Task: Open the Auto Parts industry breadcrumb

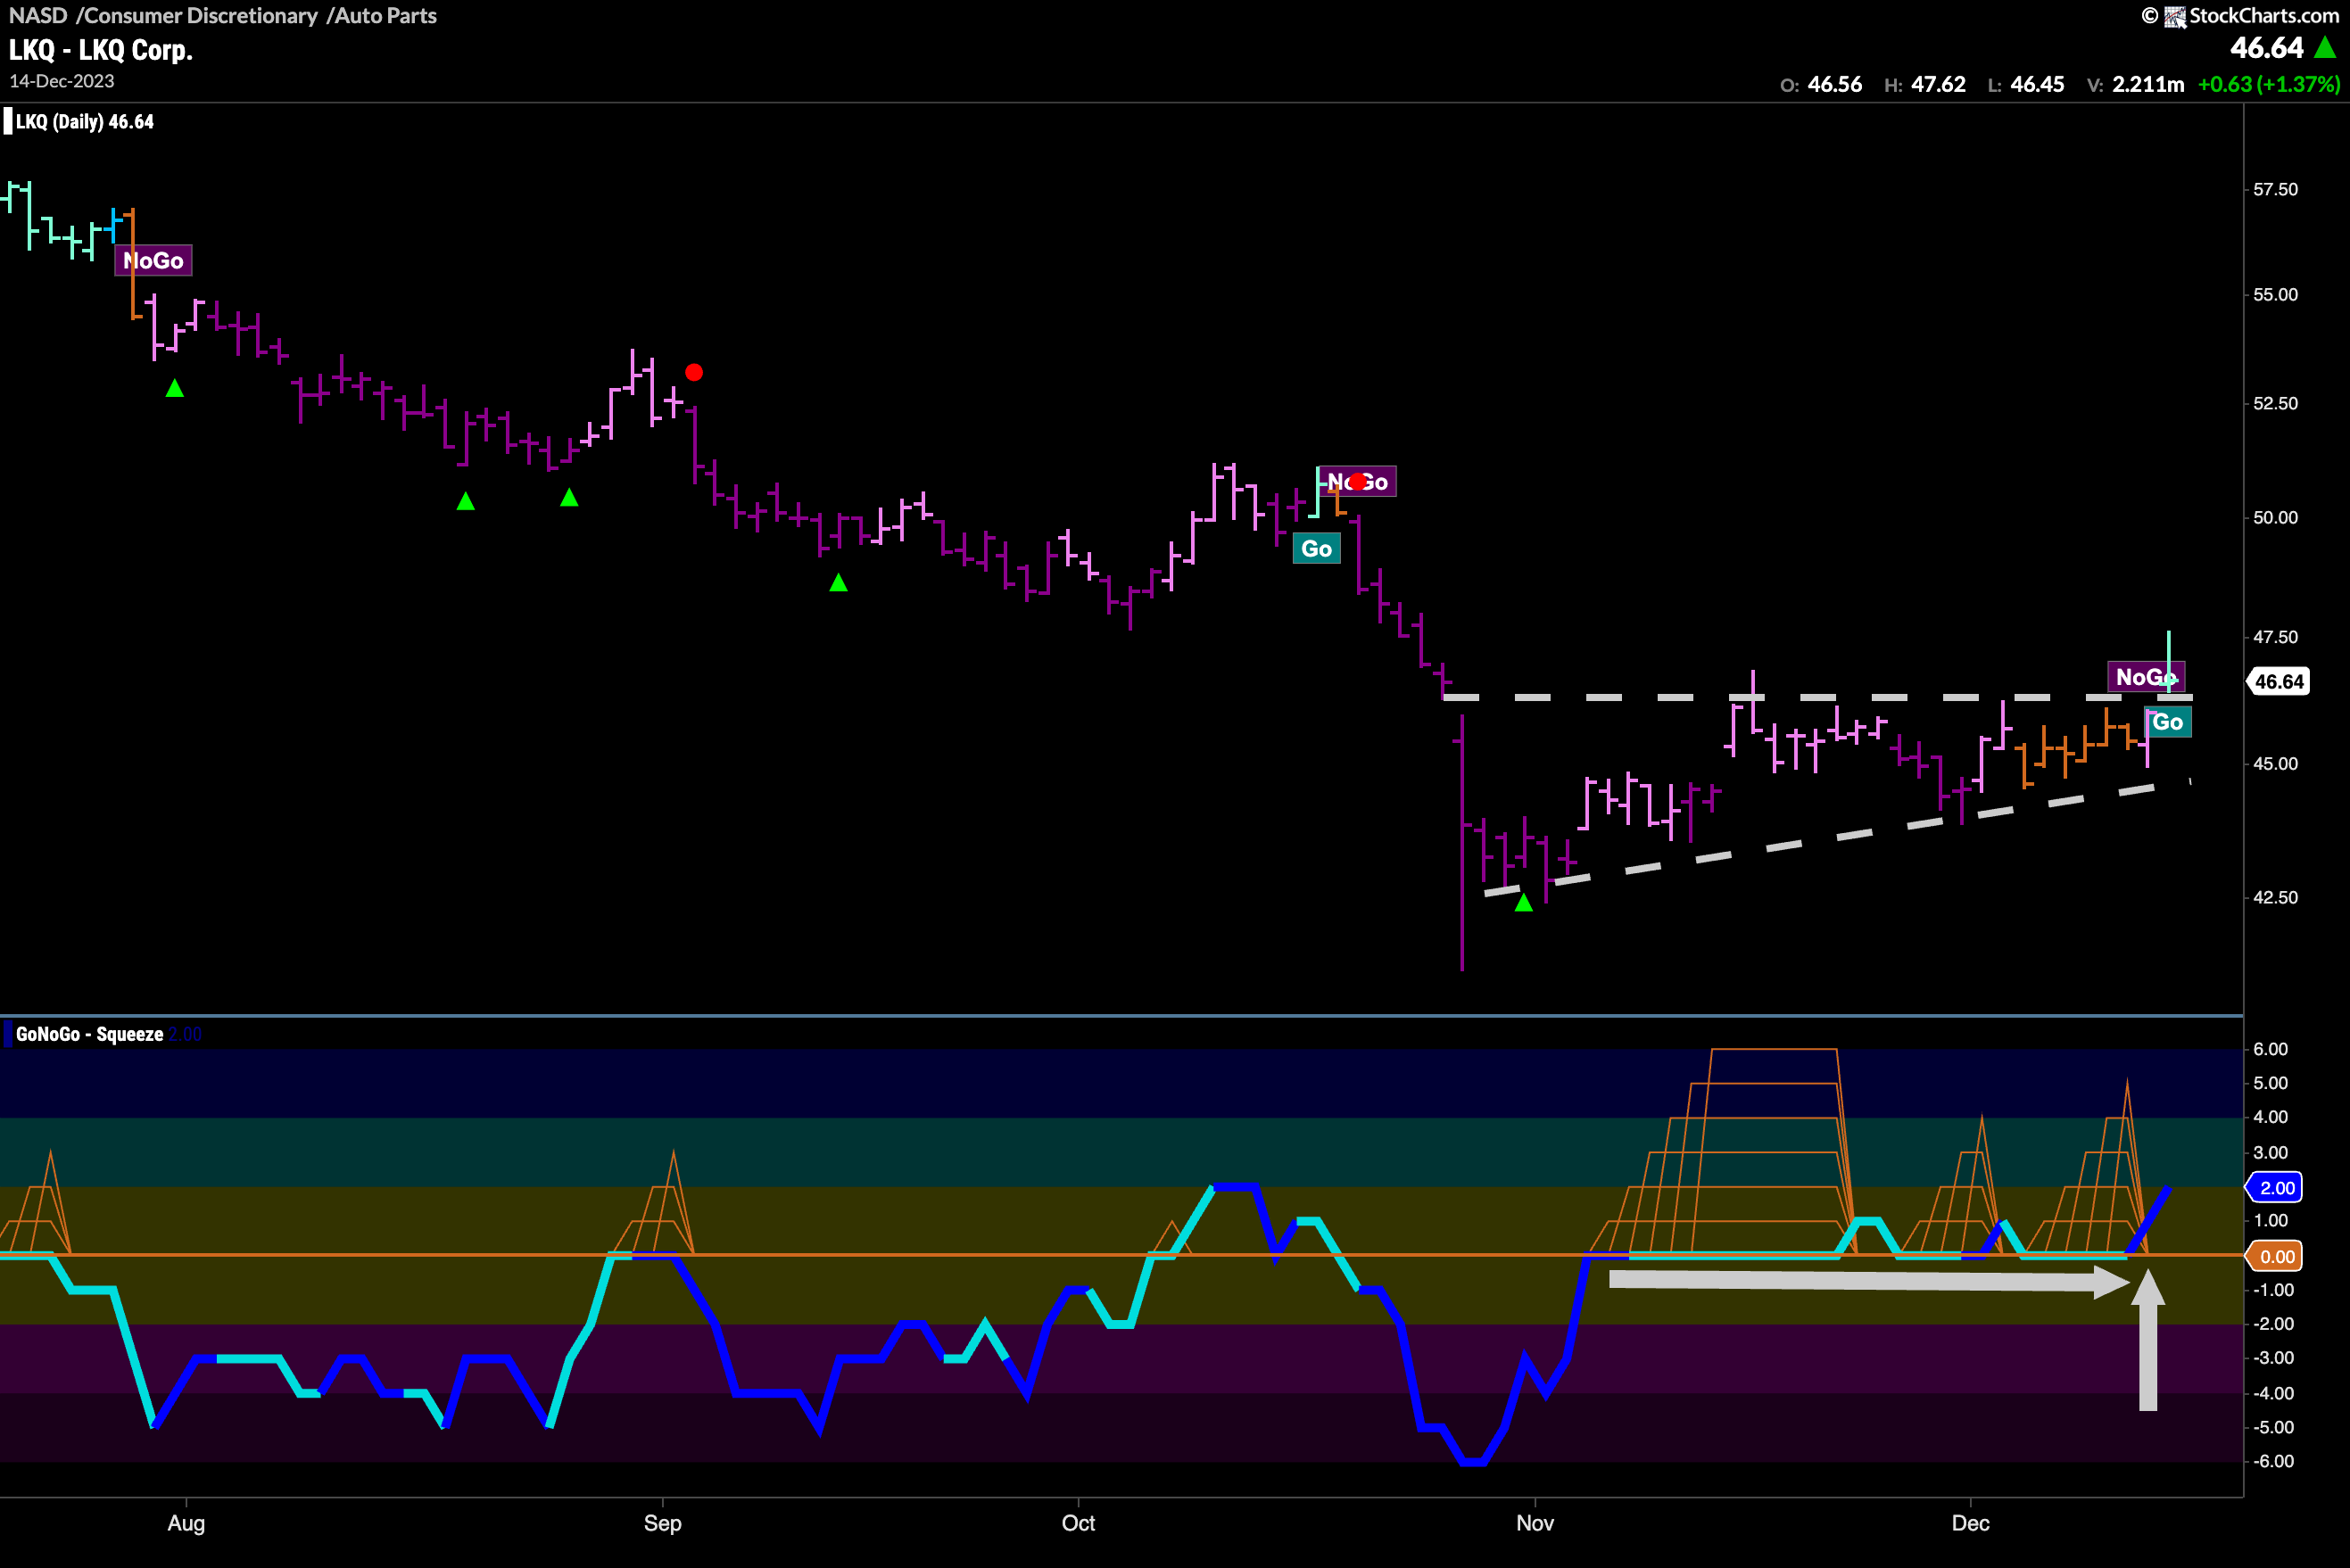Action: [382, 16]
